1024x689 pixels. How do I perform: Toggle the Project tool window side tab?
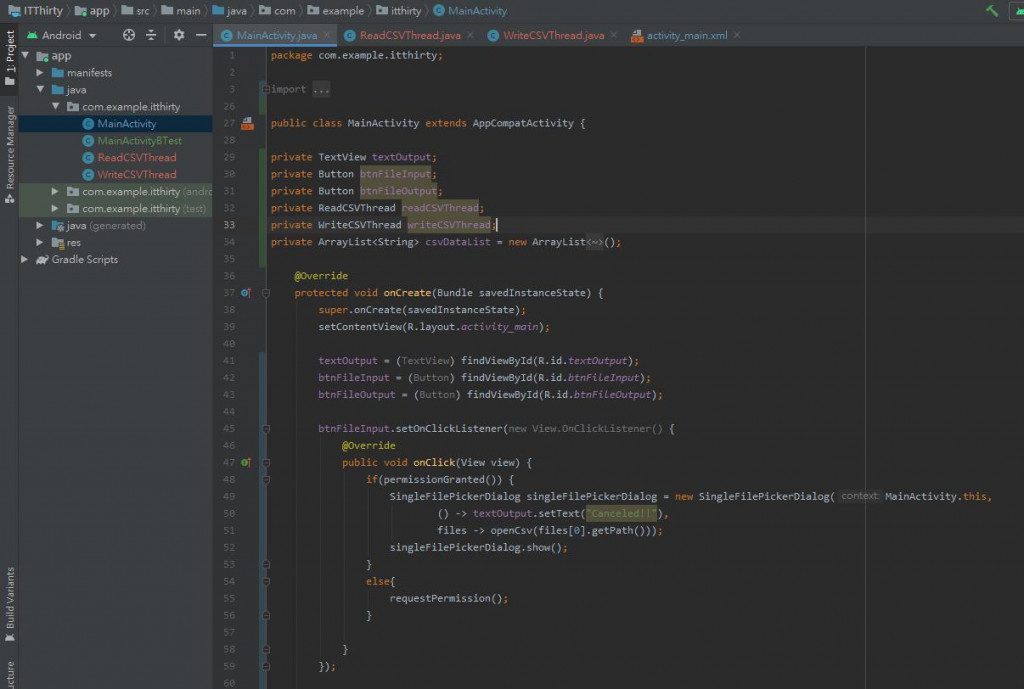pos(10,54)
